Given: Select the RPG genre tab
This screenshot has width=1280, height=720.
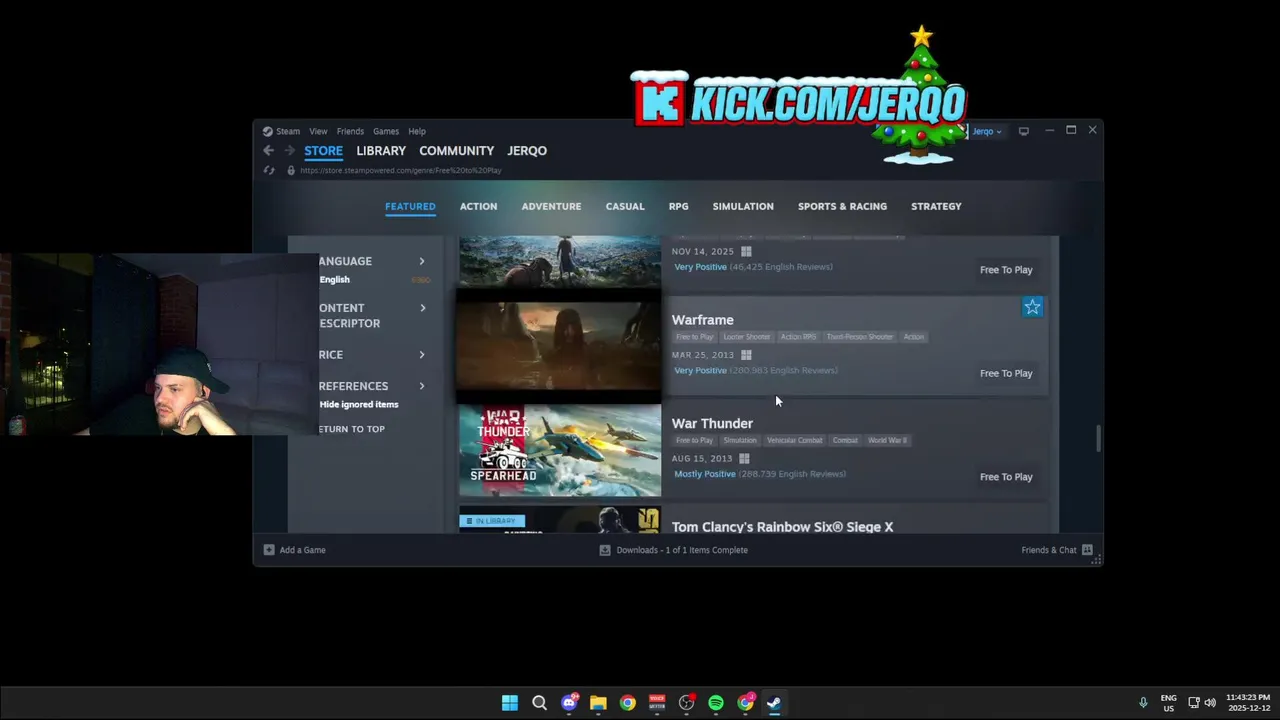Looking at the screenshot, I should (679, 206).
